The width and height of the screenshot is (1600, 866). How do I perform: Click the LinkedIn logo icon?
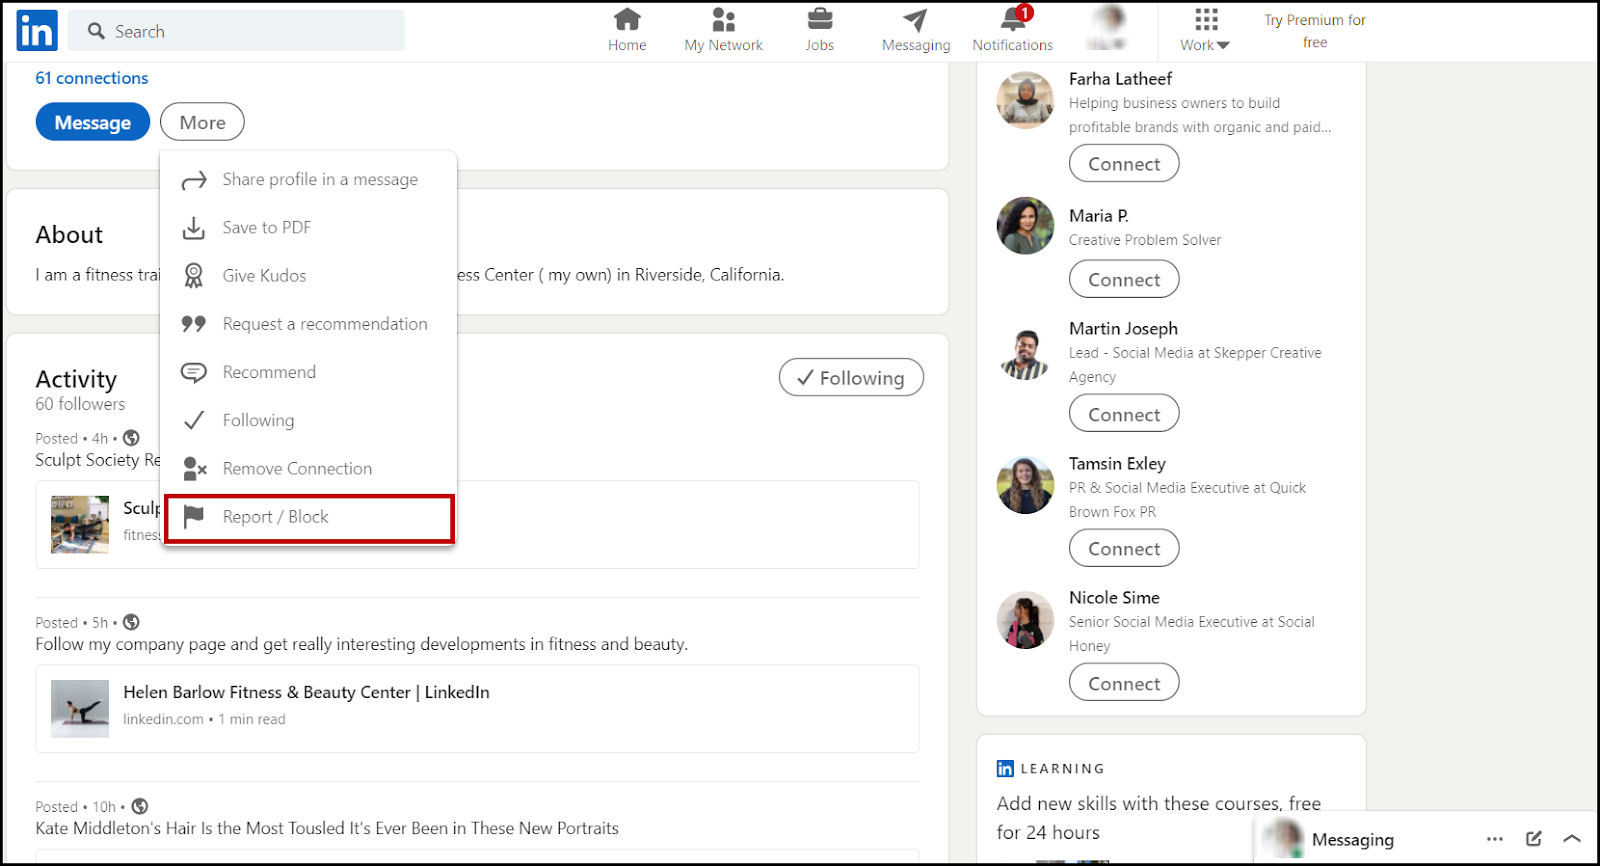pyautogui.click(x=37, y=31)
